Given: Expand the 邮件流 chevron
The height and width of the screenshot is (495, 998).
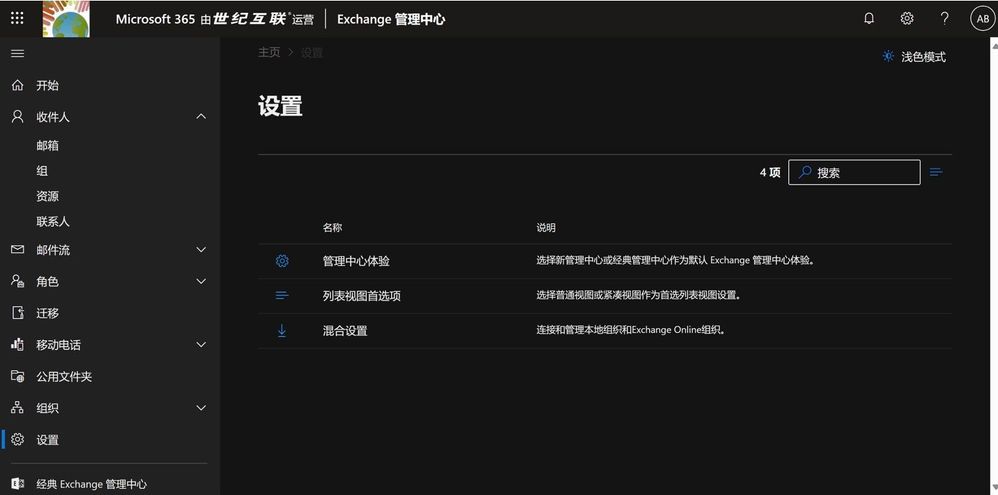Looking at the screenshot, I should (201, 249).
